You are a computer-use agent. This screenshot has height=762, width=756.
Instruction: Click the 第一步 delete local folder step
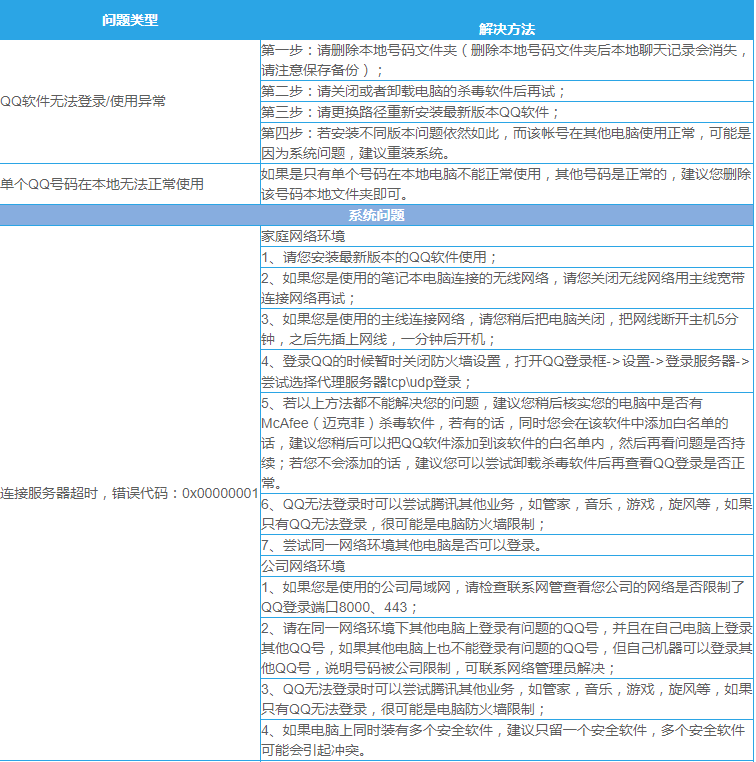[x=507, y=60]
